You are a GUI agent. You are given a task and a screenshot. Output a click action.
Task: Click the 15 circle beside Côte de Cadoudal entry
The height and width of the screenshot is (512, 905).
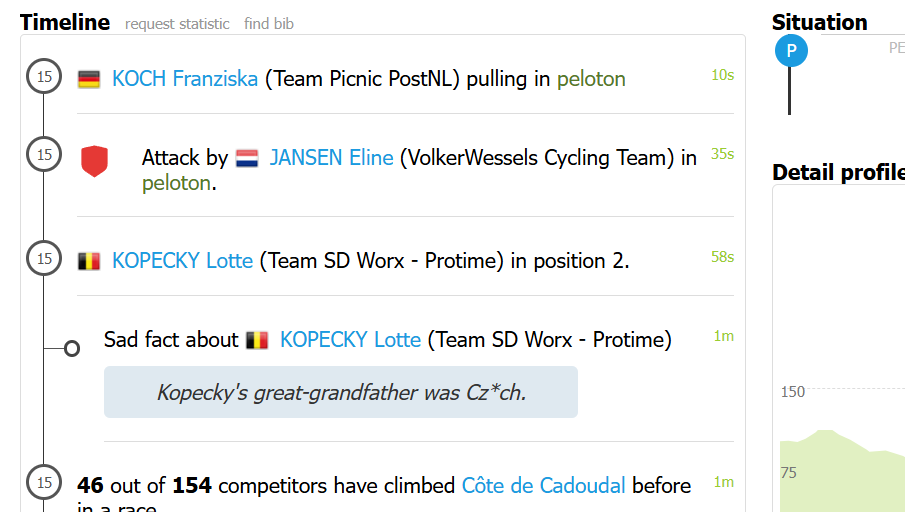[x=44, y=482]
